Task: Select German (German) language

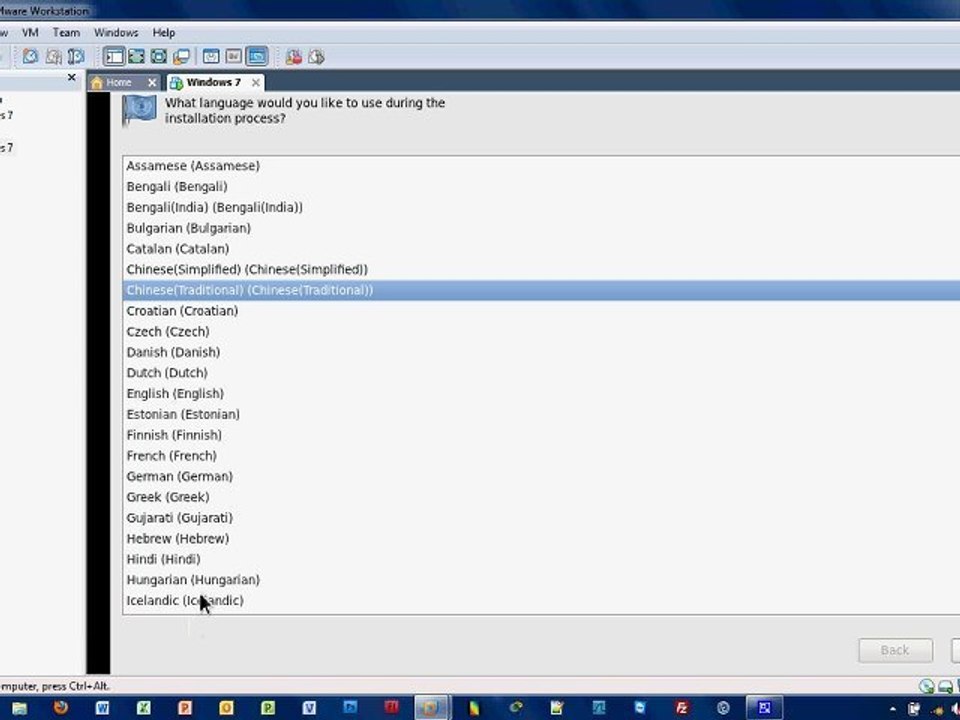Action: [541, 476]
